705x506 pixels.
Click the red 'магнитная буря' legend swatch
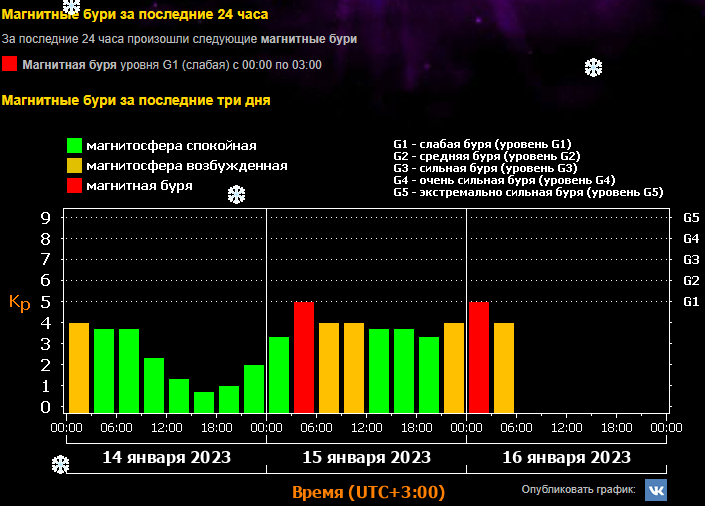pyautogui.click(x=74, y=185)
